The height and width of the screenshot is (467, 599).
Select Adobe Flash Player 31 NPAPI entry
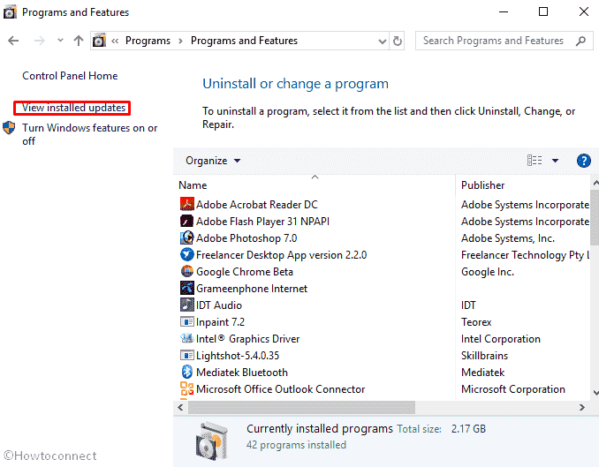263,221
